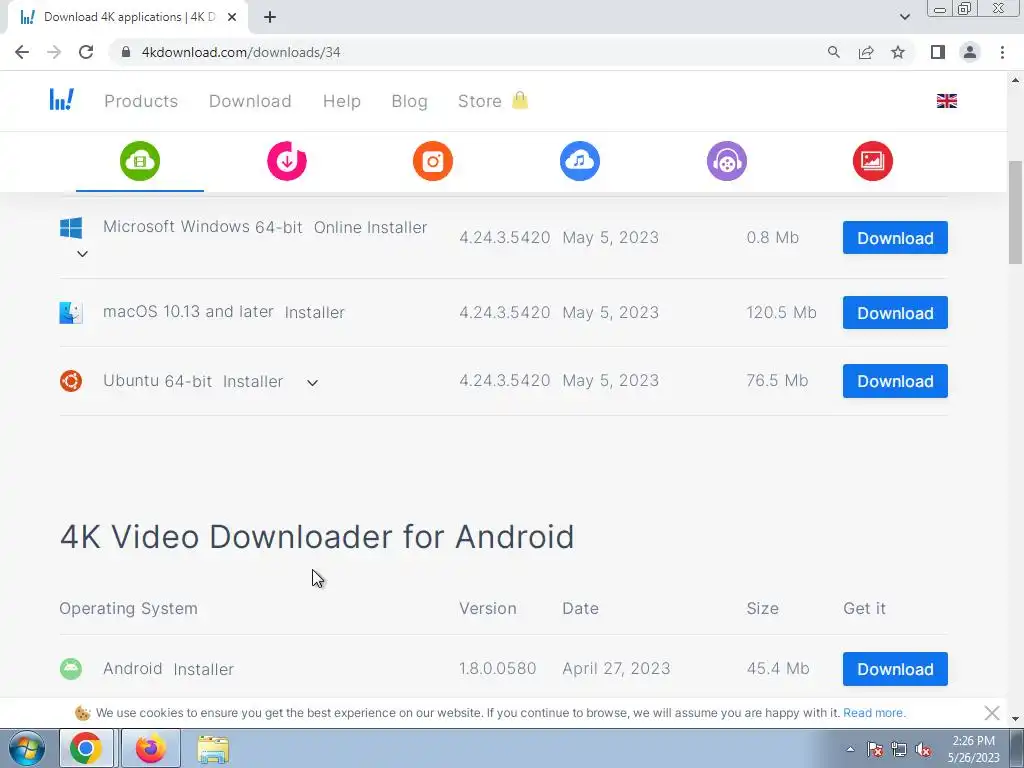Bookmark this page with star icon
The width and height of the screenshot is (1024, 768).
click(898, 52)
